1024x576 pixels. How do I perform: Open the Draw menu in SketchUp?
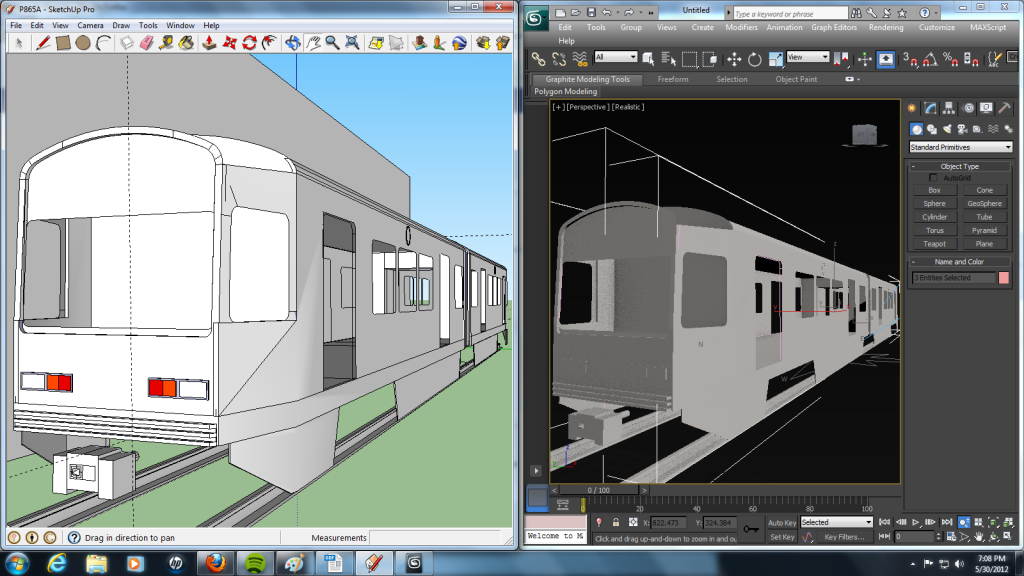click(121, 25)
